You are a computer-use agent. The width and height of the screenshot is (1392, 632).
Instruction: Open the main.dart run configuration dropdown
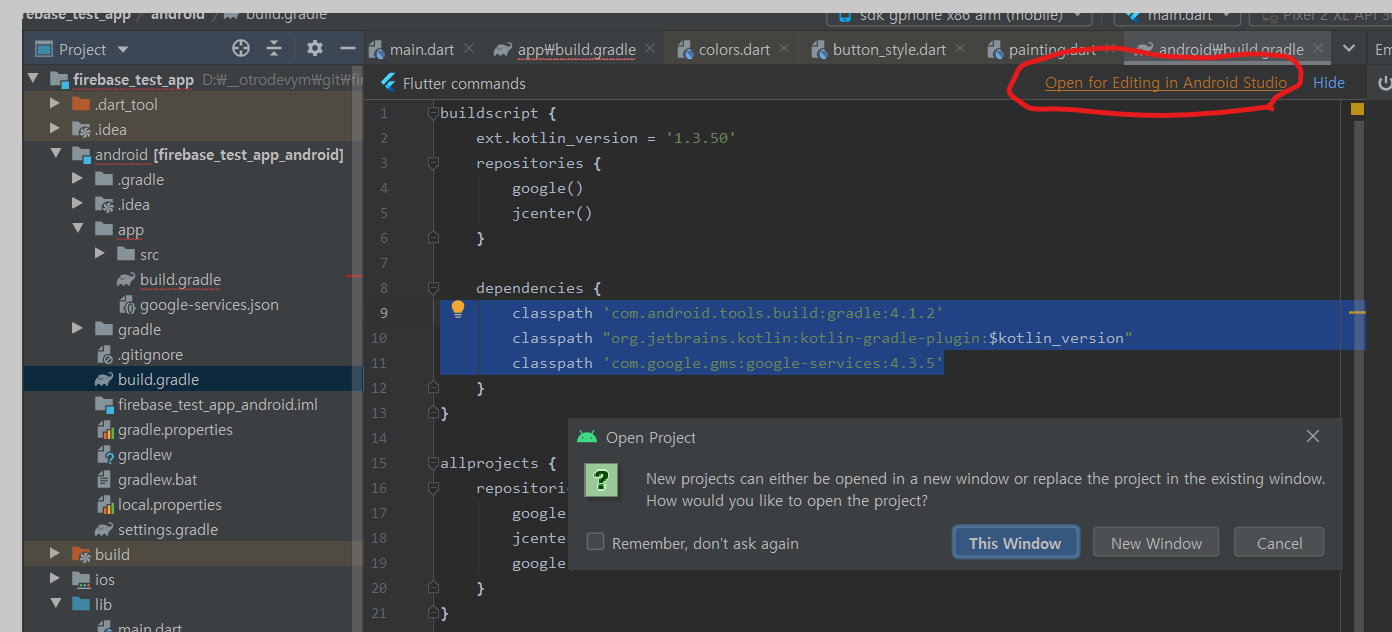click(x=1178, y=15)
